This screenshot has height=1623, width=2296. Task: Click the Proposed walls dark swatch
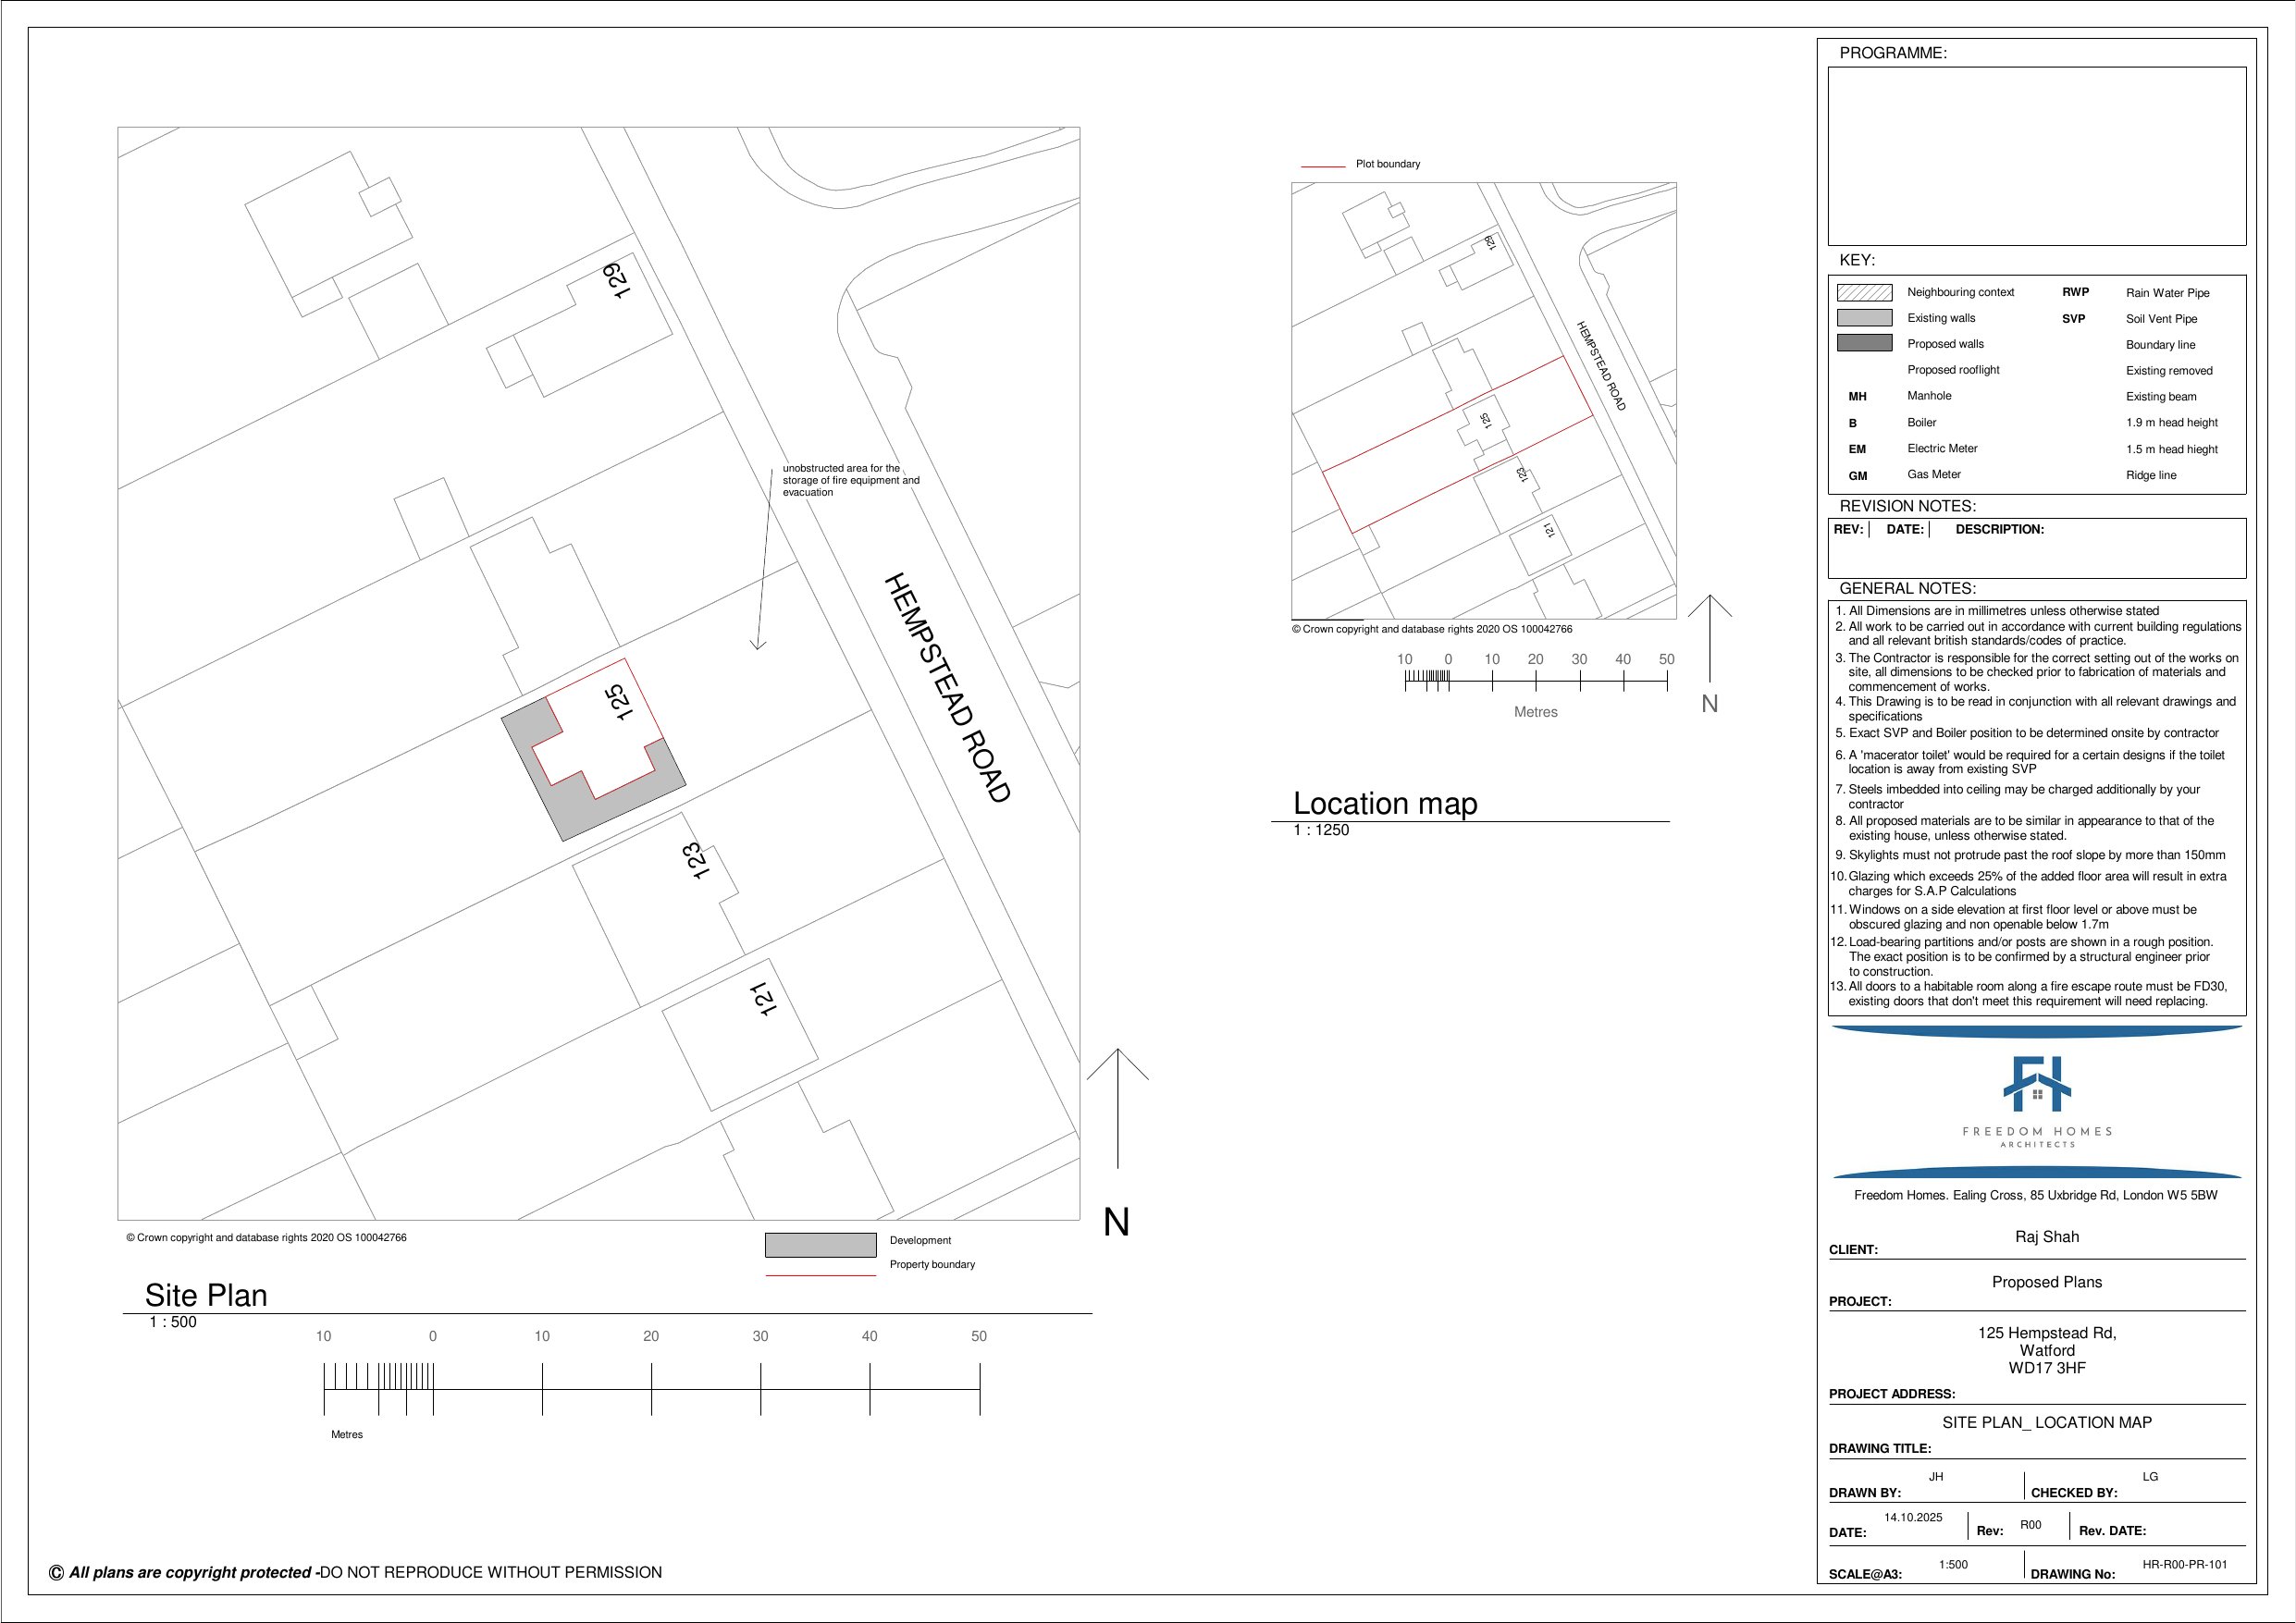(x=1864, y=343)
